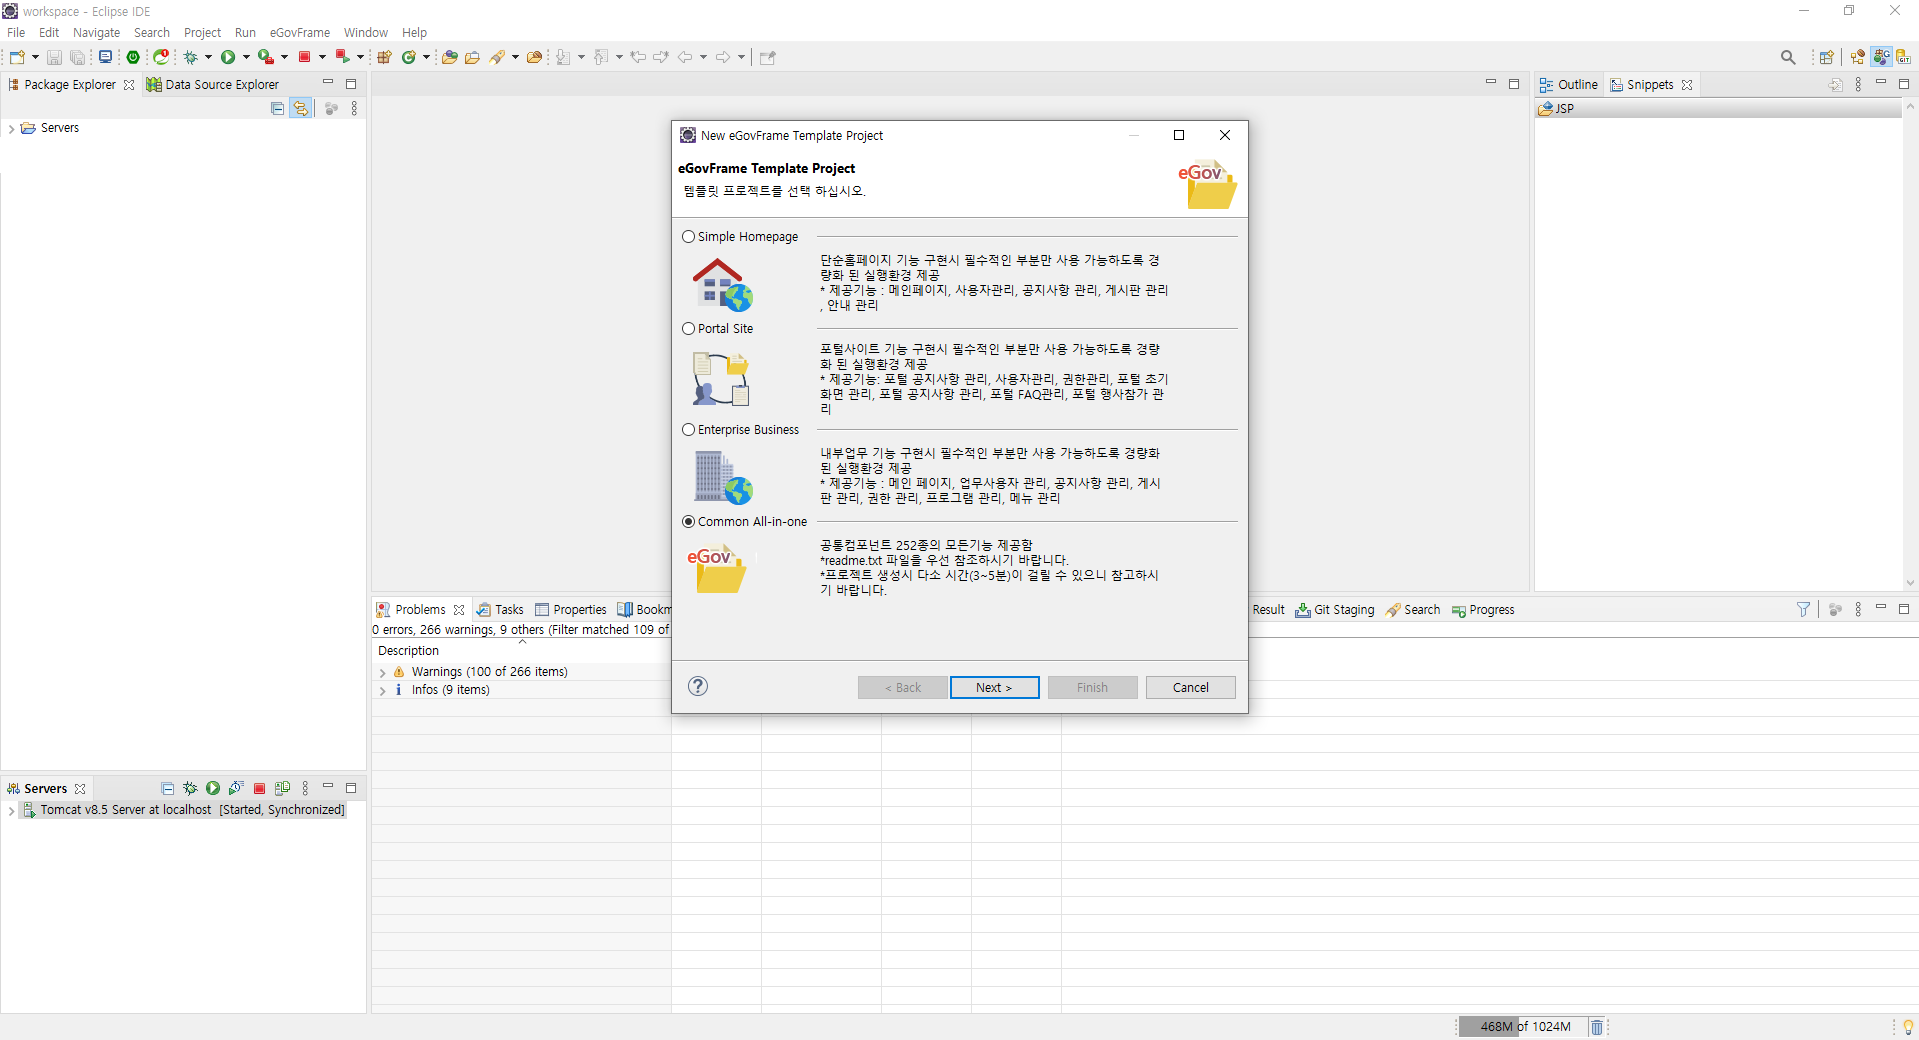Open the Debug dropdown arrow in toolbar
Image resolution: width=1919 pixels, height=1040 pixels.
coord(208,57)
